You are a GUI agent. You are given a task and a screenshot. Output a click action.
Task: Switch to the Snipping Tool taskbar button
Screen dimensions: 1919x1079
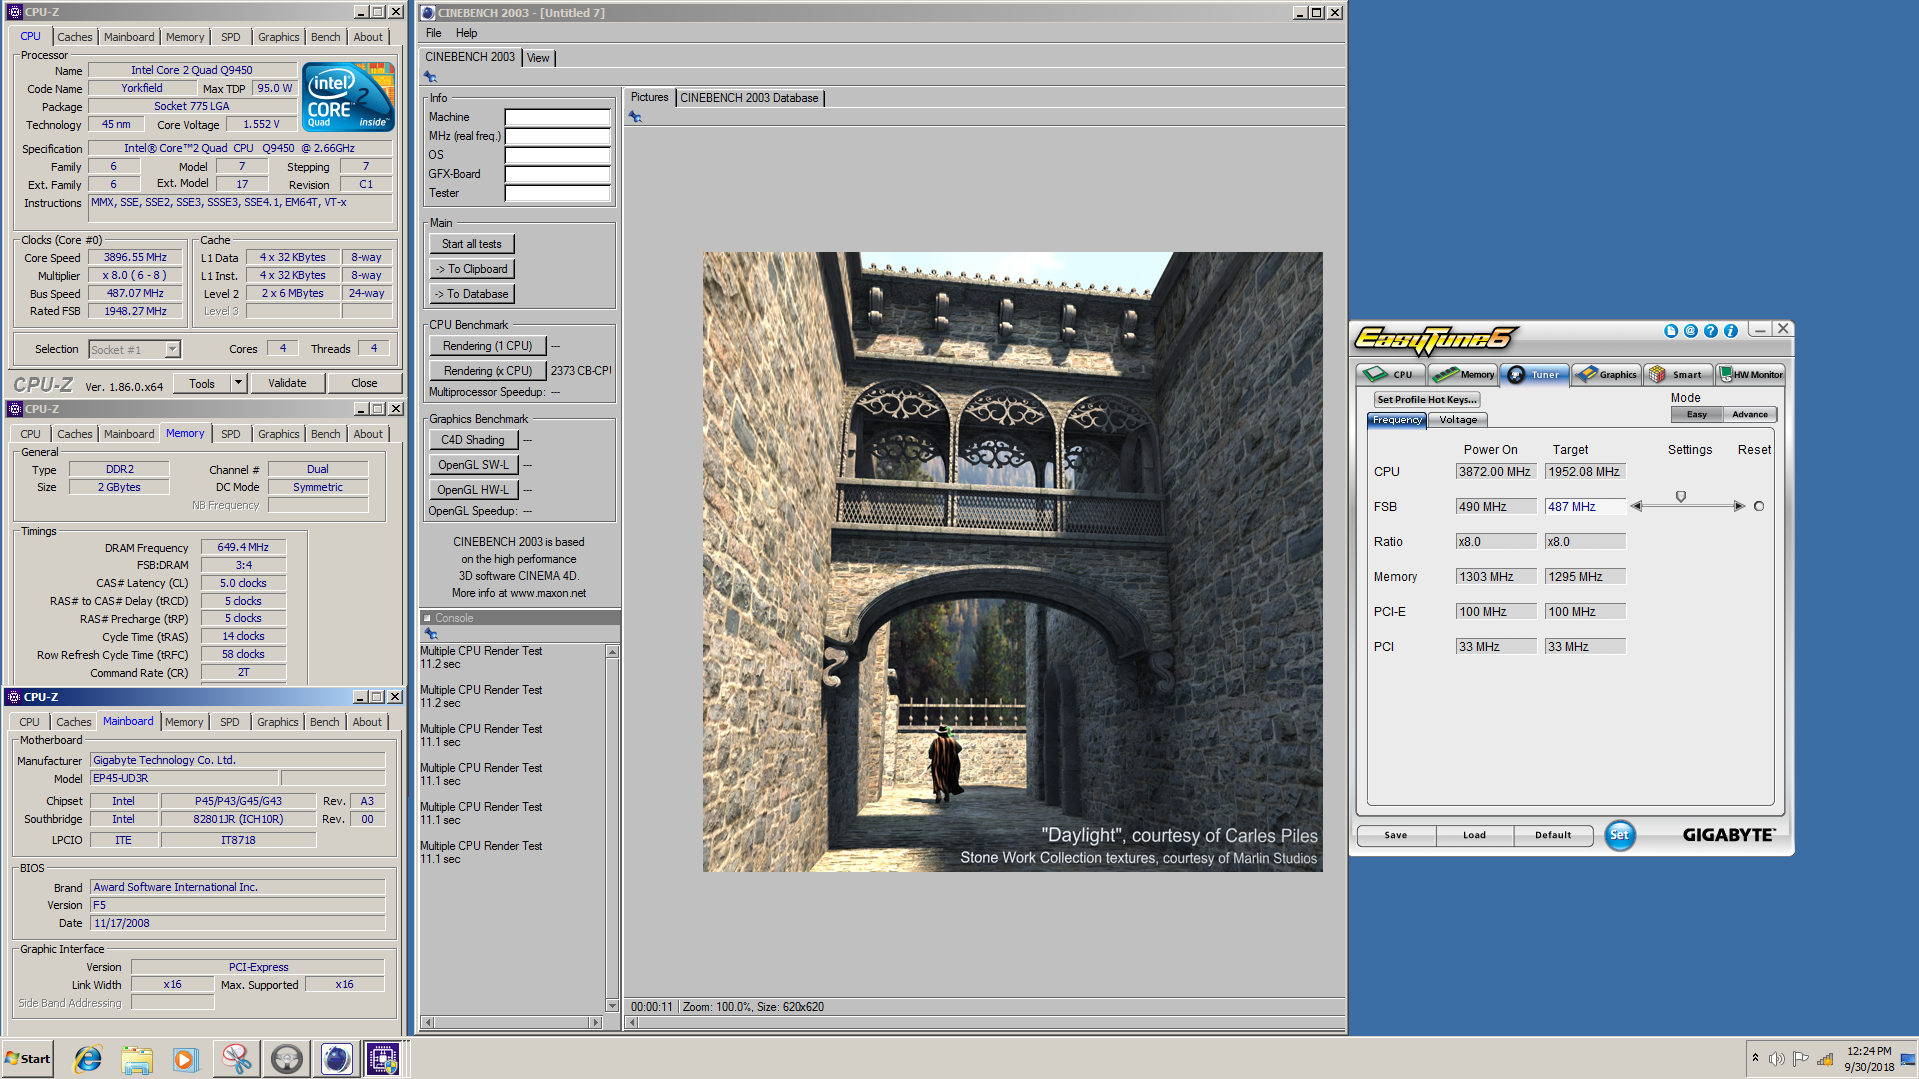coord(237,1059)
